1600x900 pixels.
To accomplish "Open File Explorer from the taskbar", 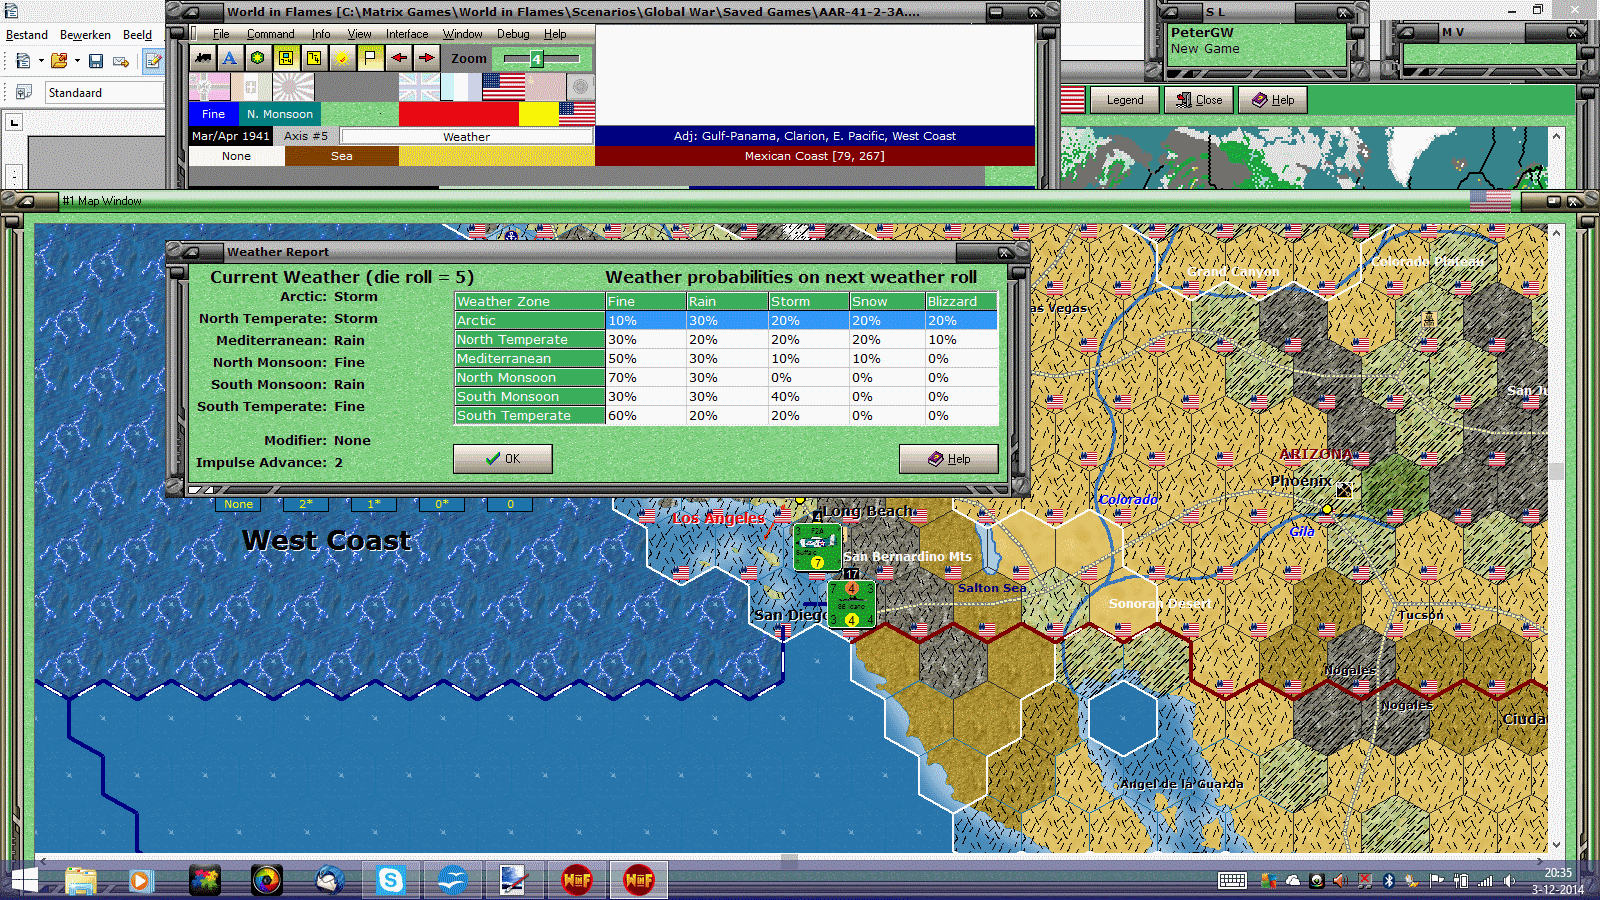I will [x=81, y=881].
